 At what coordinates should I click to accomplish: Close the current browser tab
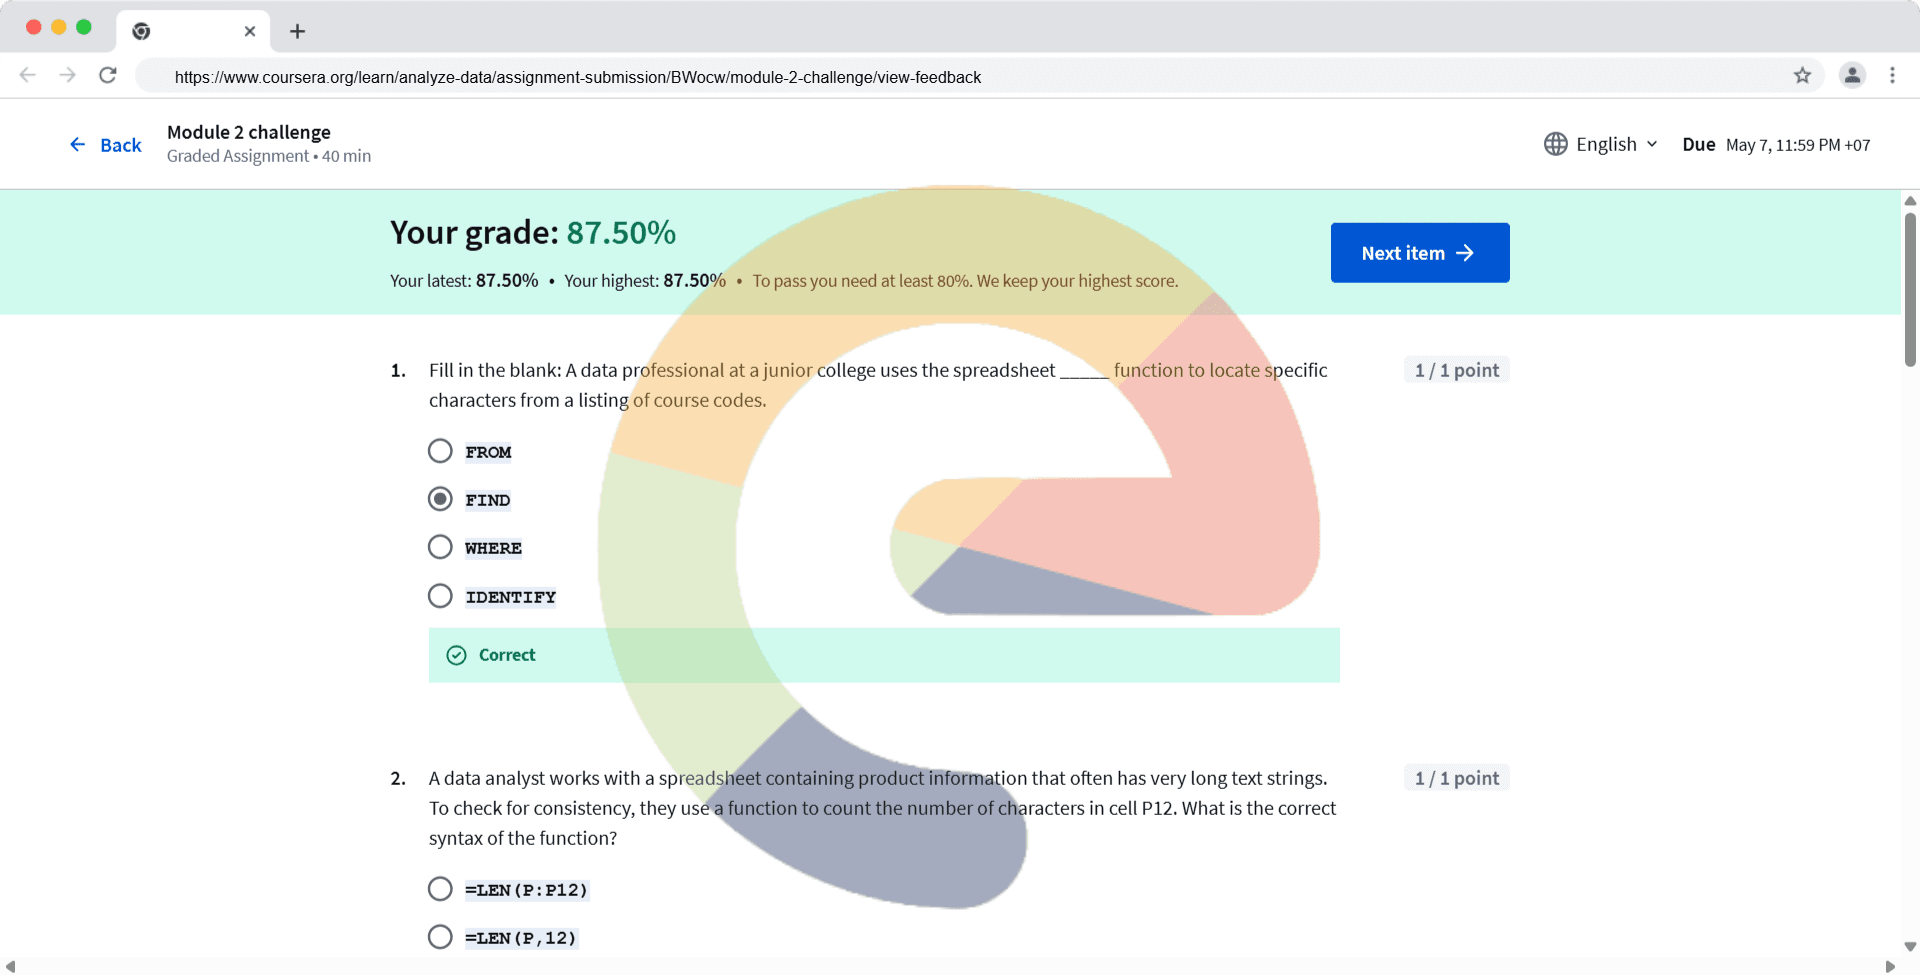click(250, 31)
